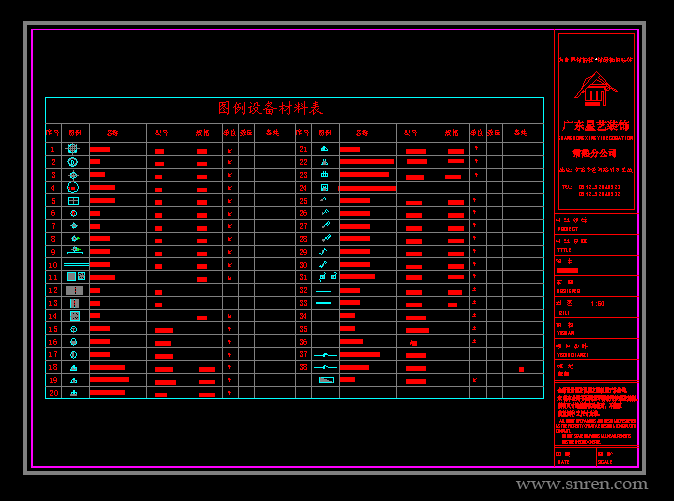674x501 pixels.
Task: Click the triple-prong symbol in row 23
Action: point(325,174)
